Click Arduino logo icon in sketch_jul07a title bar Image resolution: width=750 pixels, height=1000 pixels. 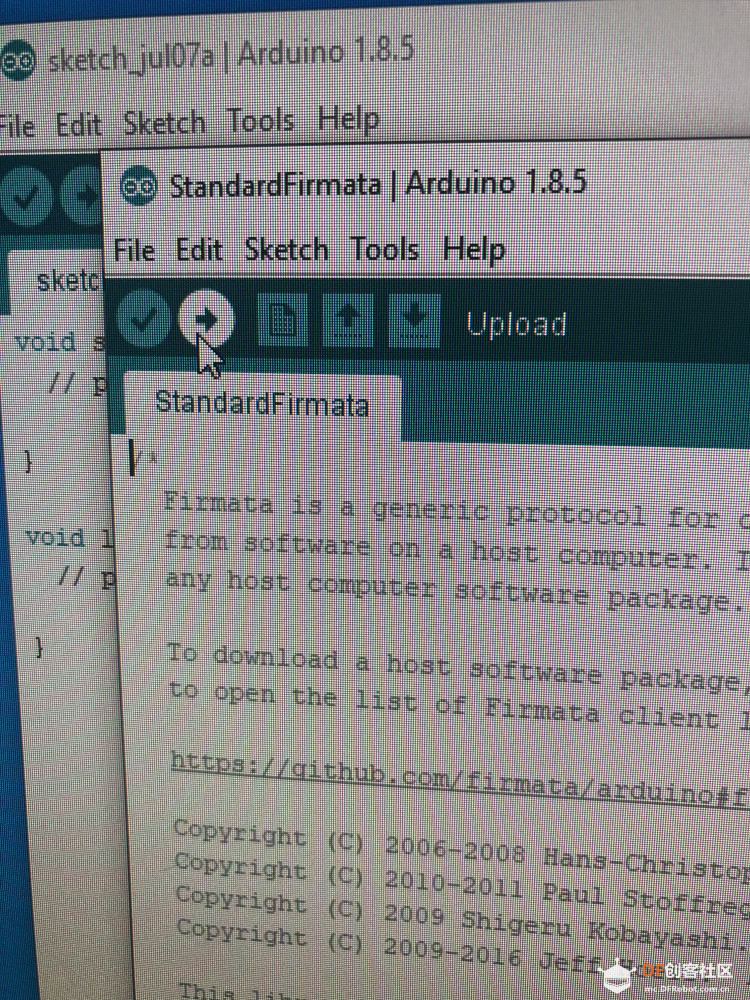(x=17, y=61)
